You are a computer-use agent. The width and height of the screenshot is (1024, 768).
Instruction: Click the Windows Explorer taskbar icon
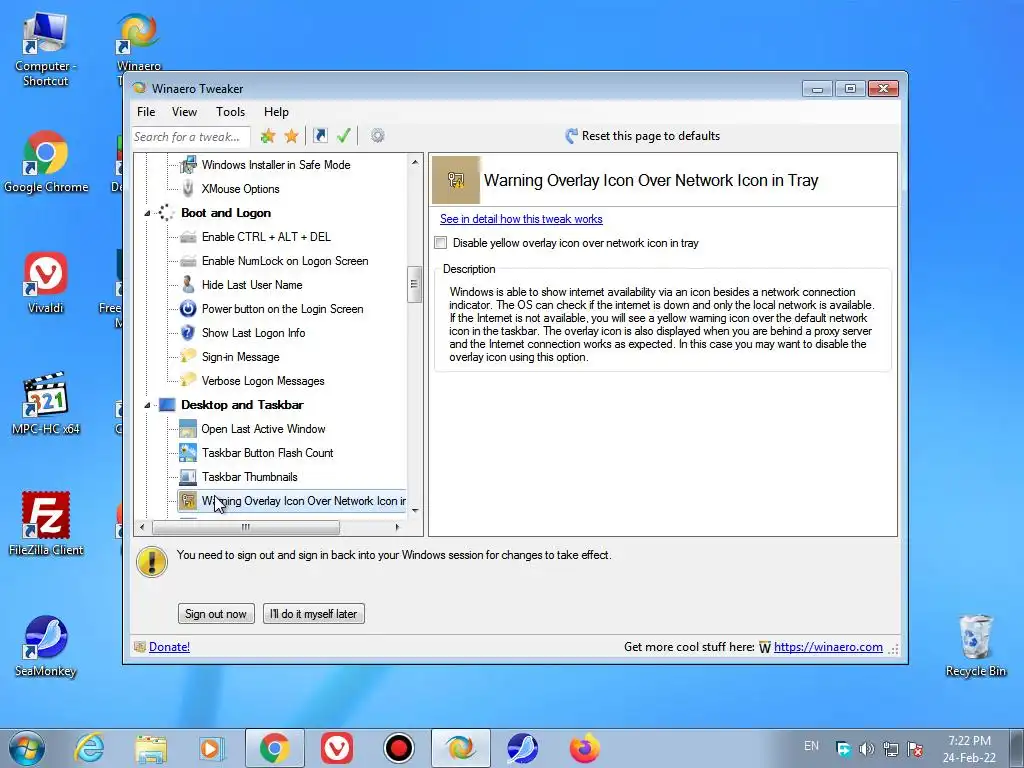(x=151, y=748)
